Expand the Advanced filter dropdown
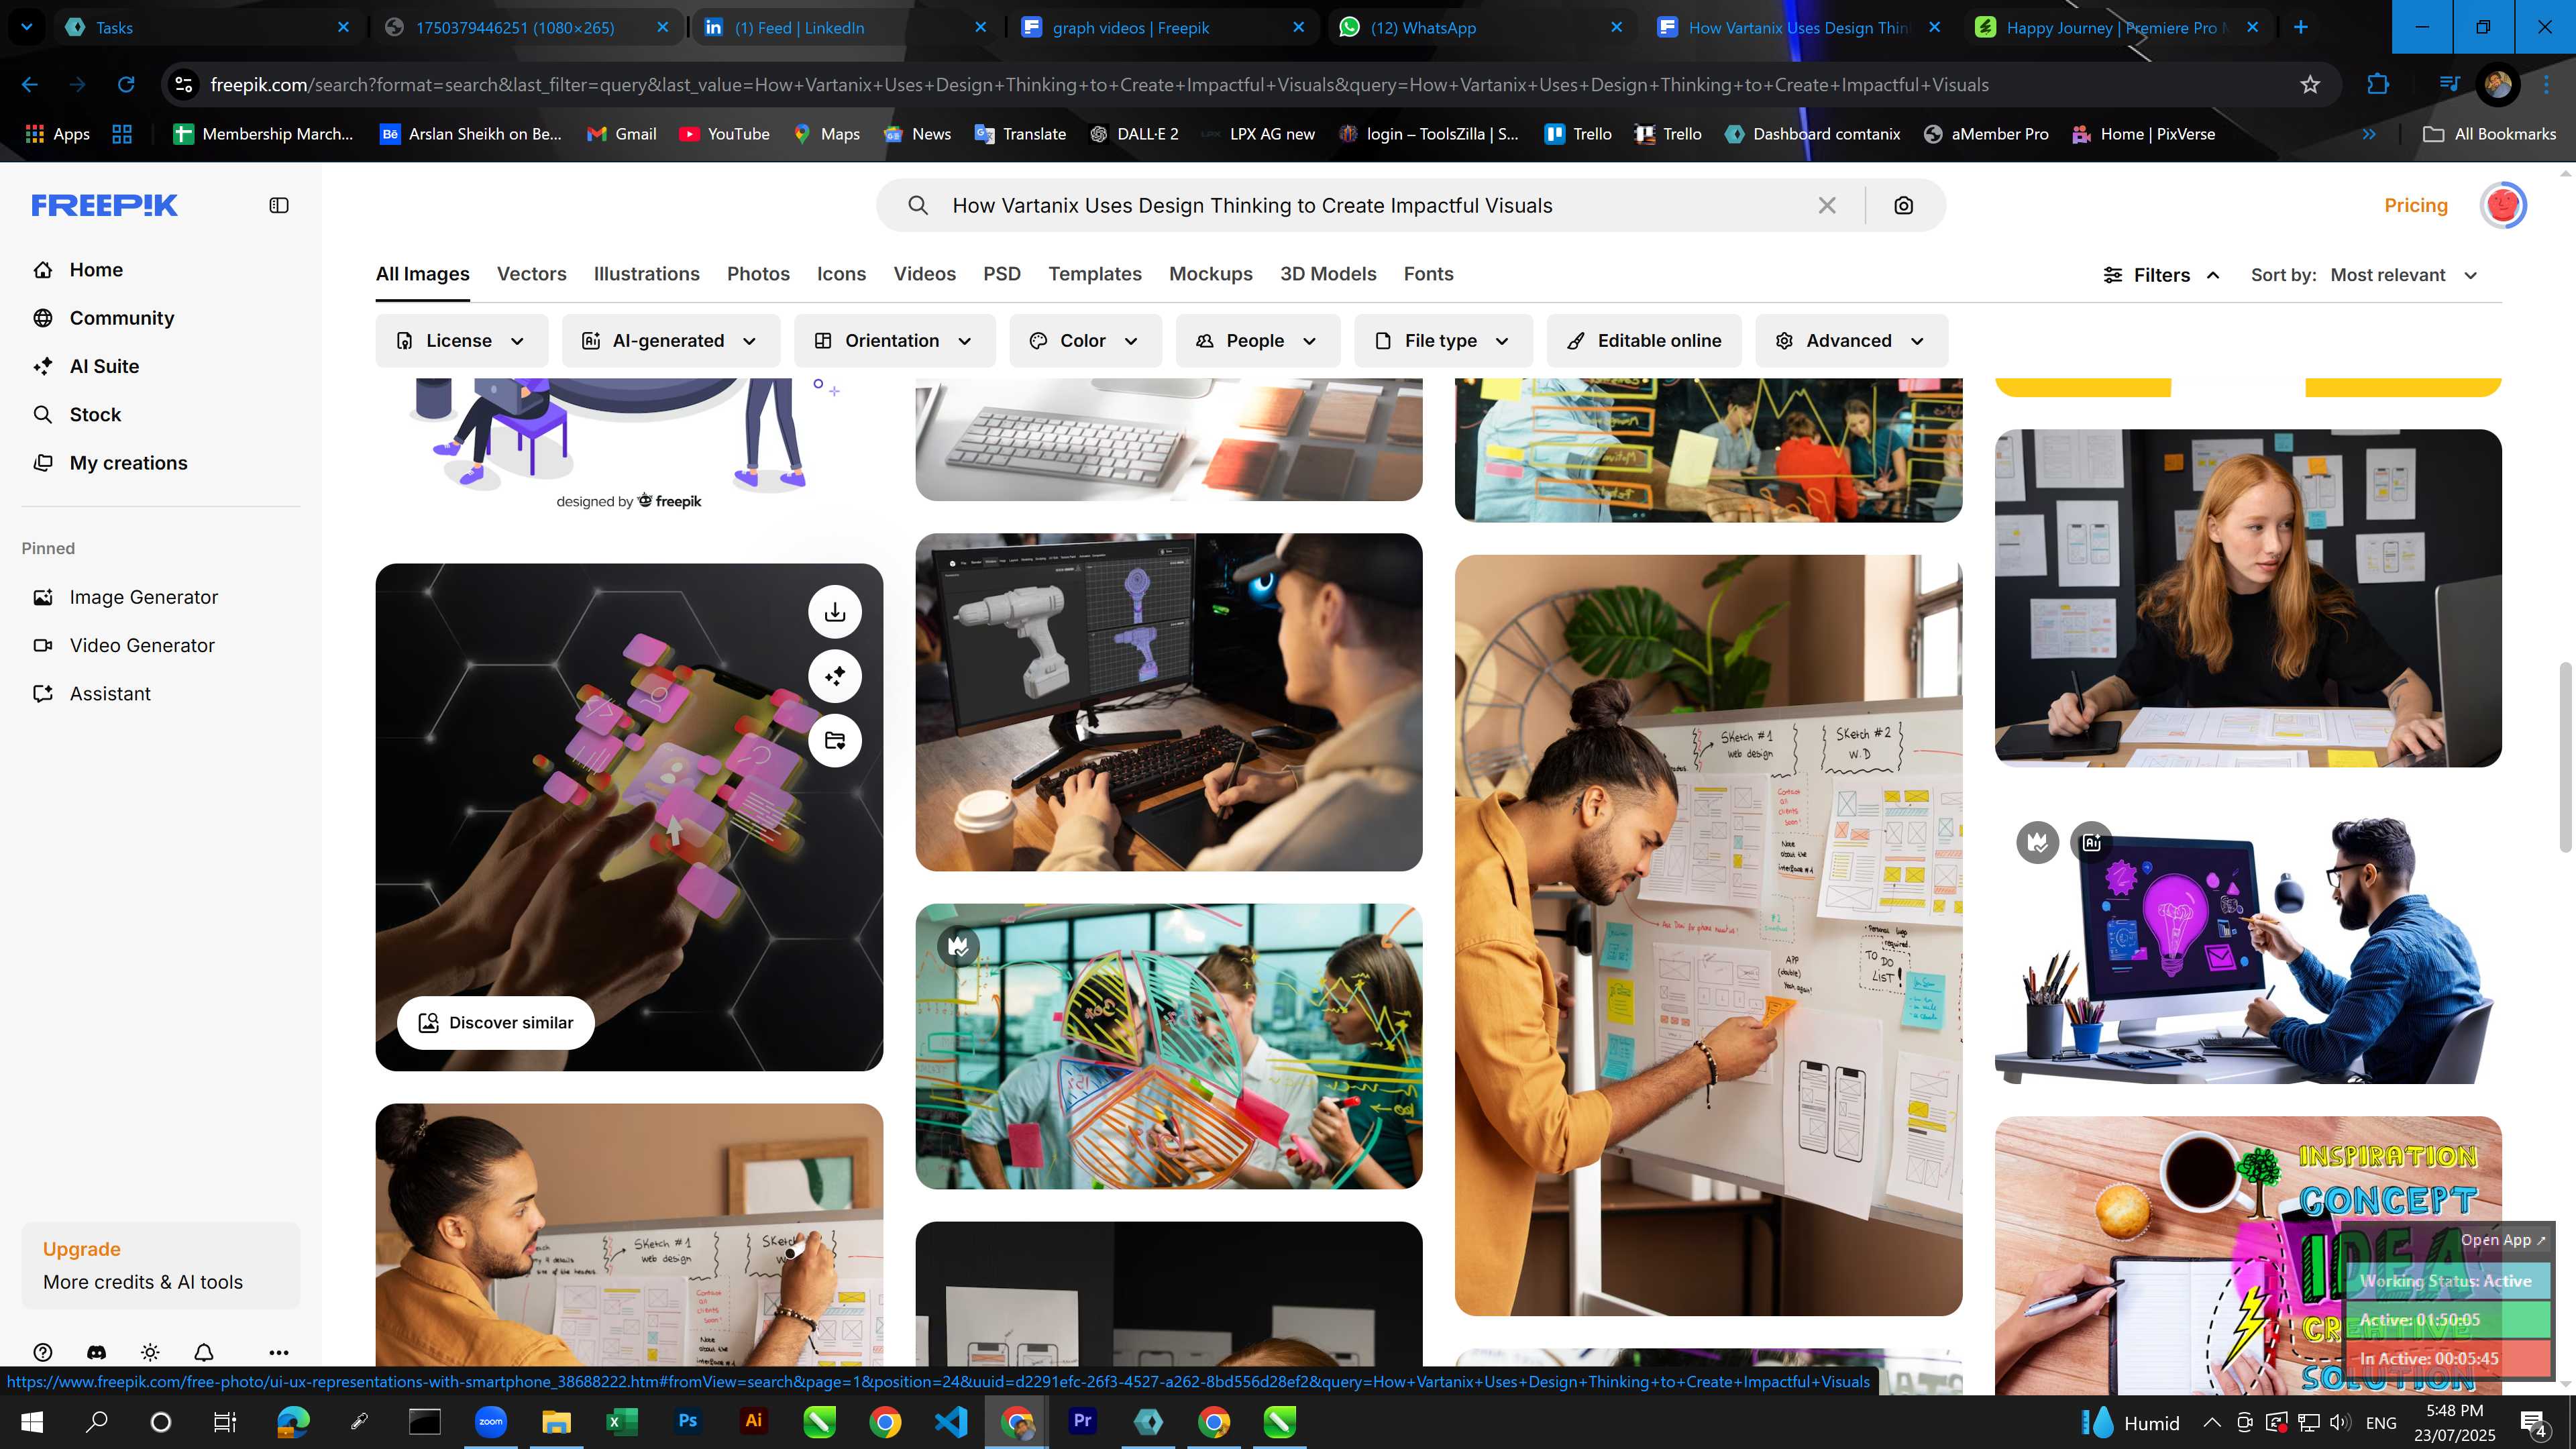 coord(1850,341)
